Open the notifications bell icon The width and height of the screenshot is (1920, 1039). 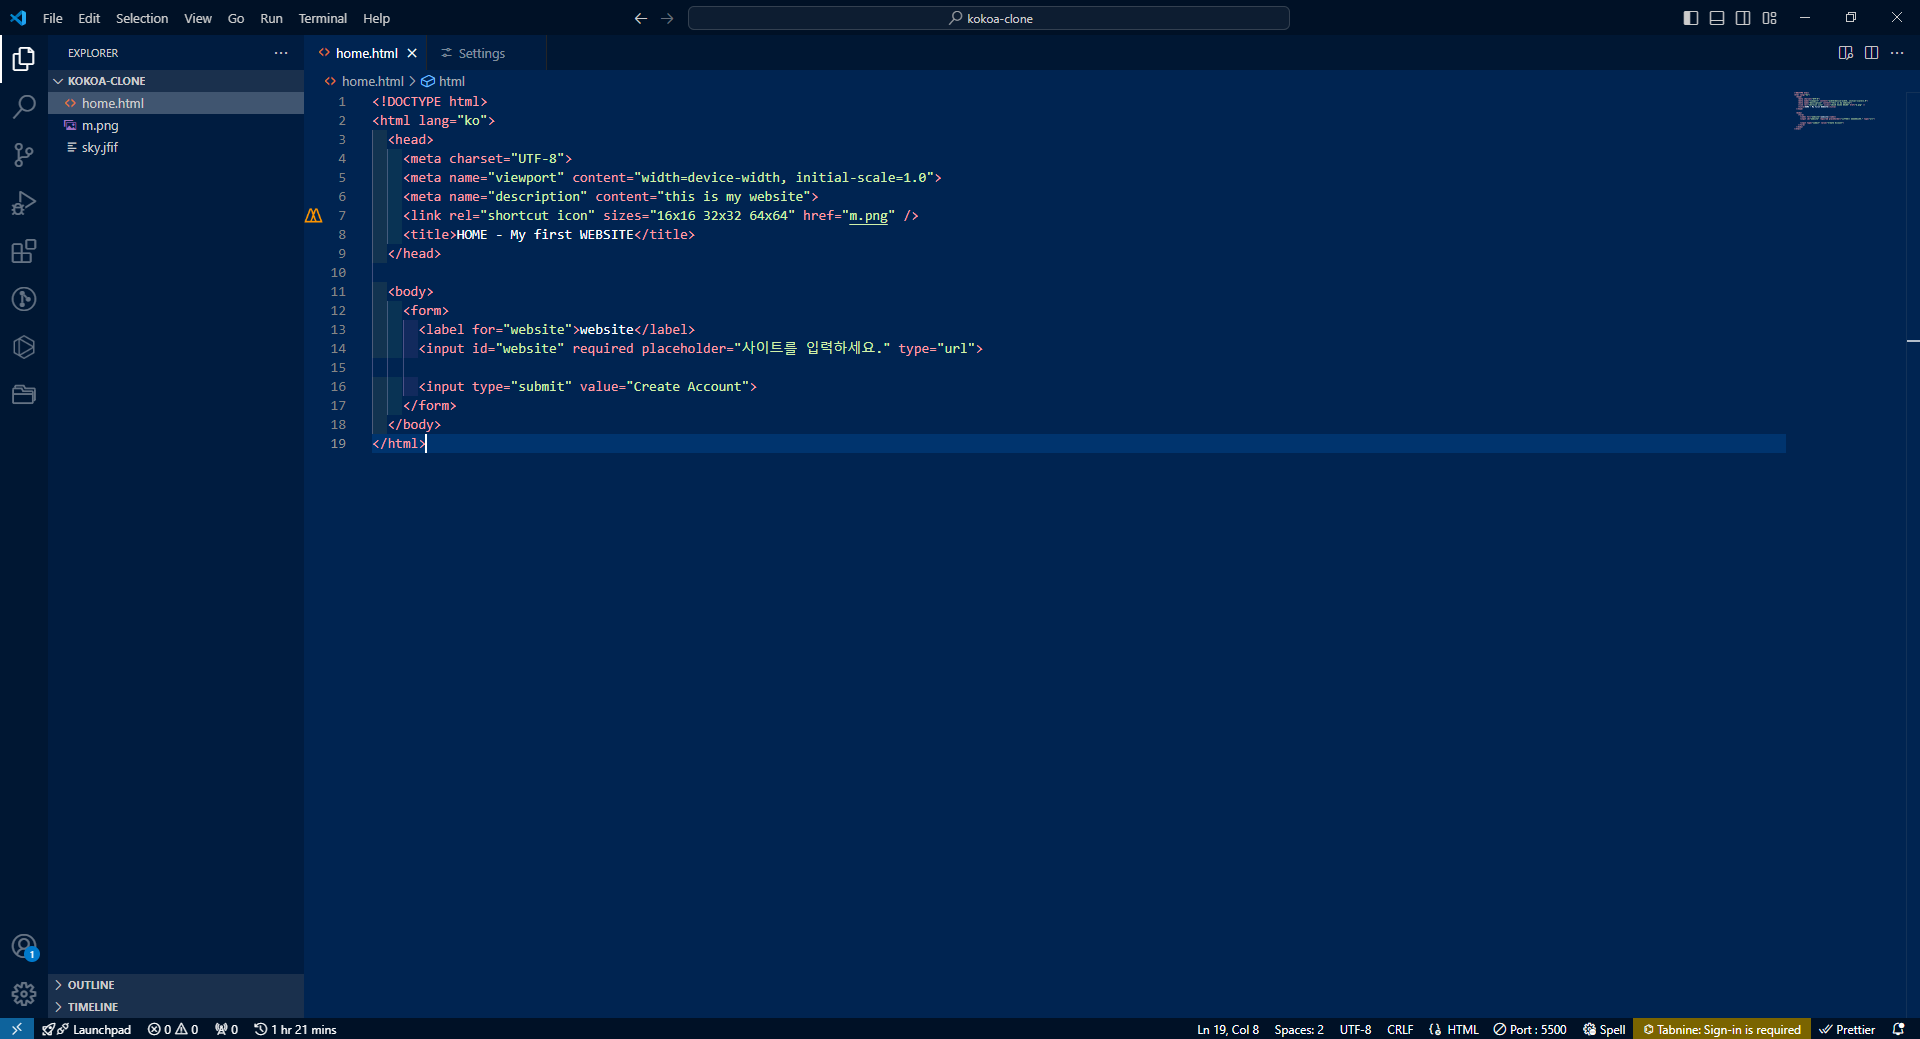tap(1898, 1029)
